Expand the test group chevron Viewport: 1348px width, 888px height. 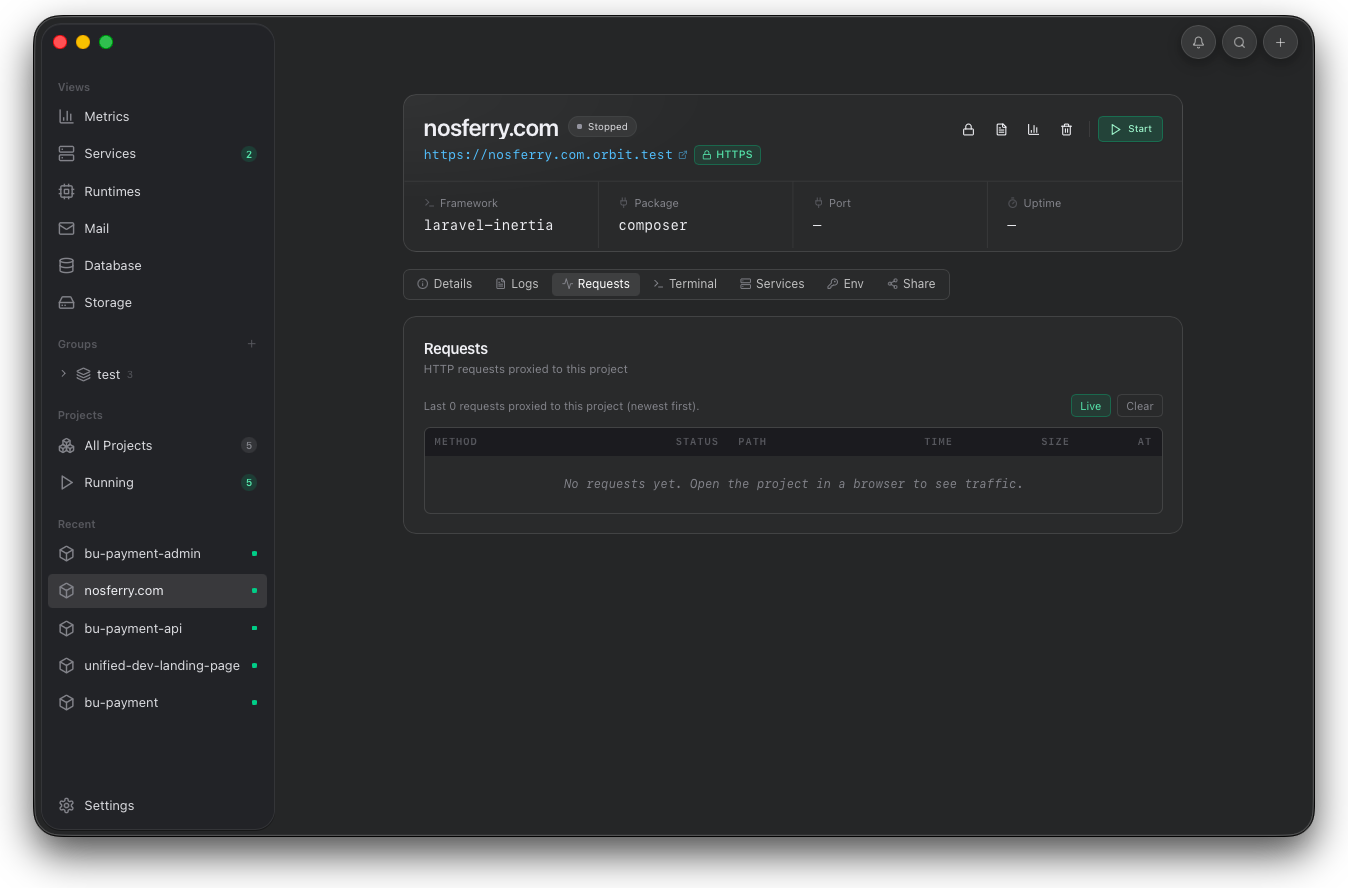64,374
